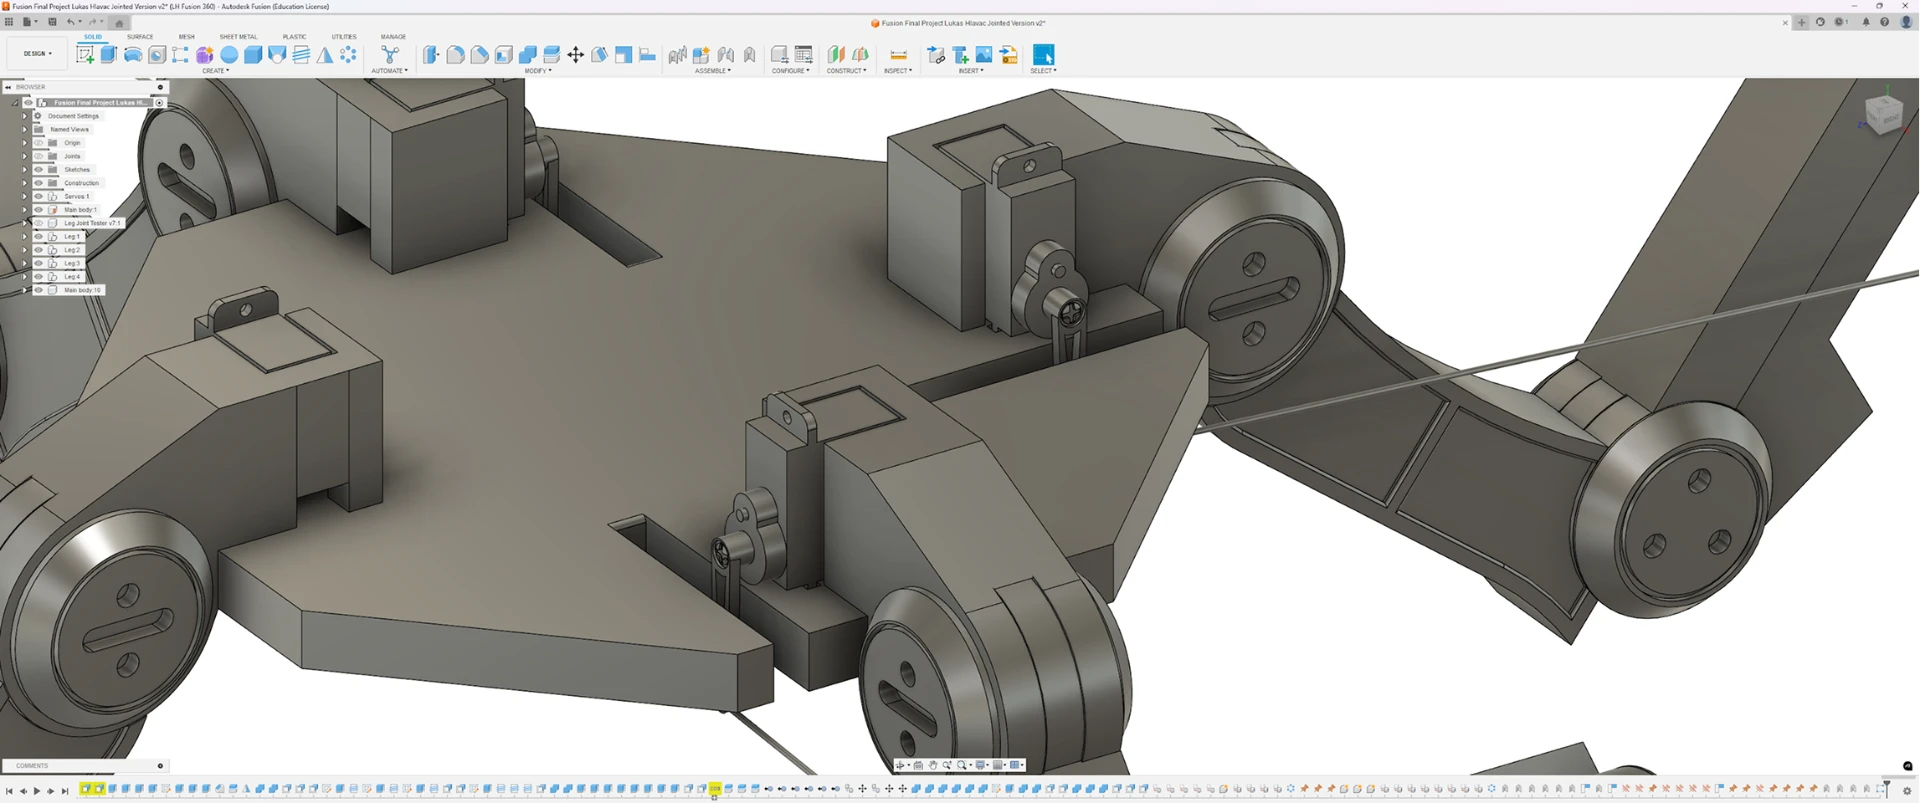
Task: Open the Modify dropdown menu
Action: click(x=537, y=71)
